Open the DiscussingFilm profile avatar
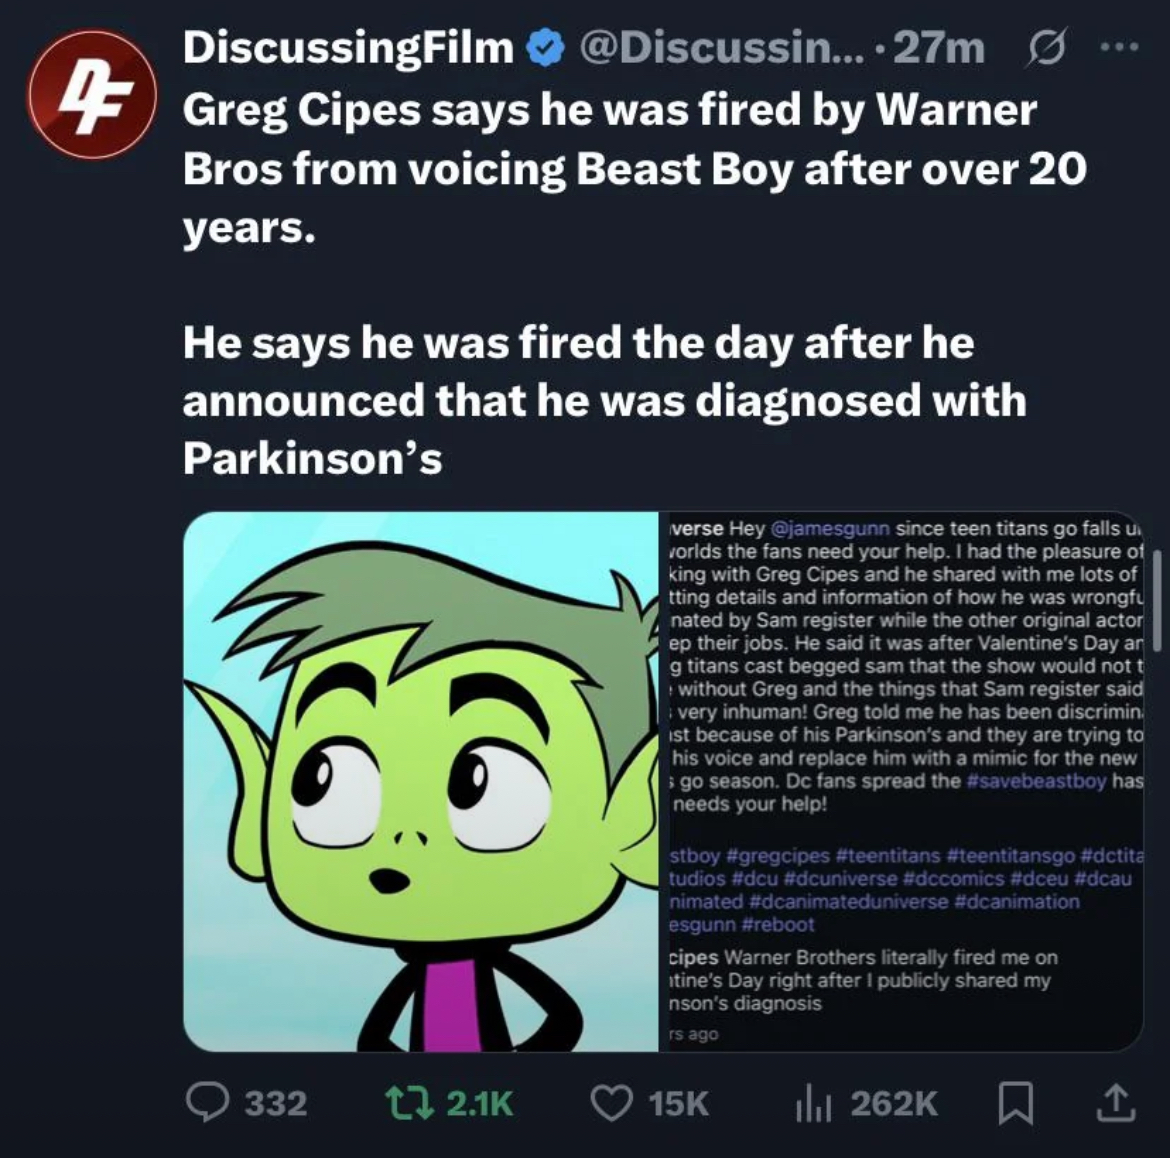1170x1158 pixels. tap(92, 95)
